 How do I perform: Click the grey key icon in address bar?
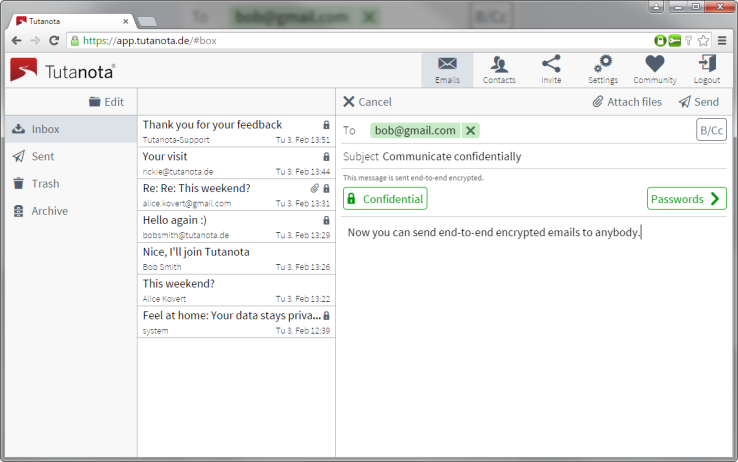coord(689,41)
